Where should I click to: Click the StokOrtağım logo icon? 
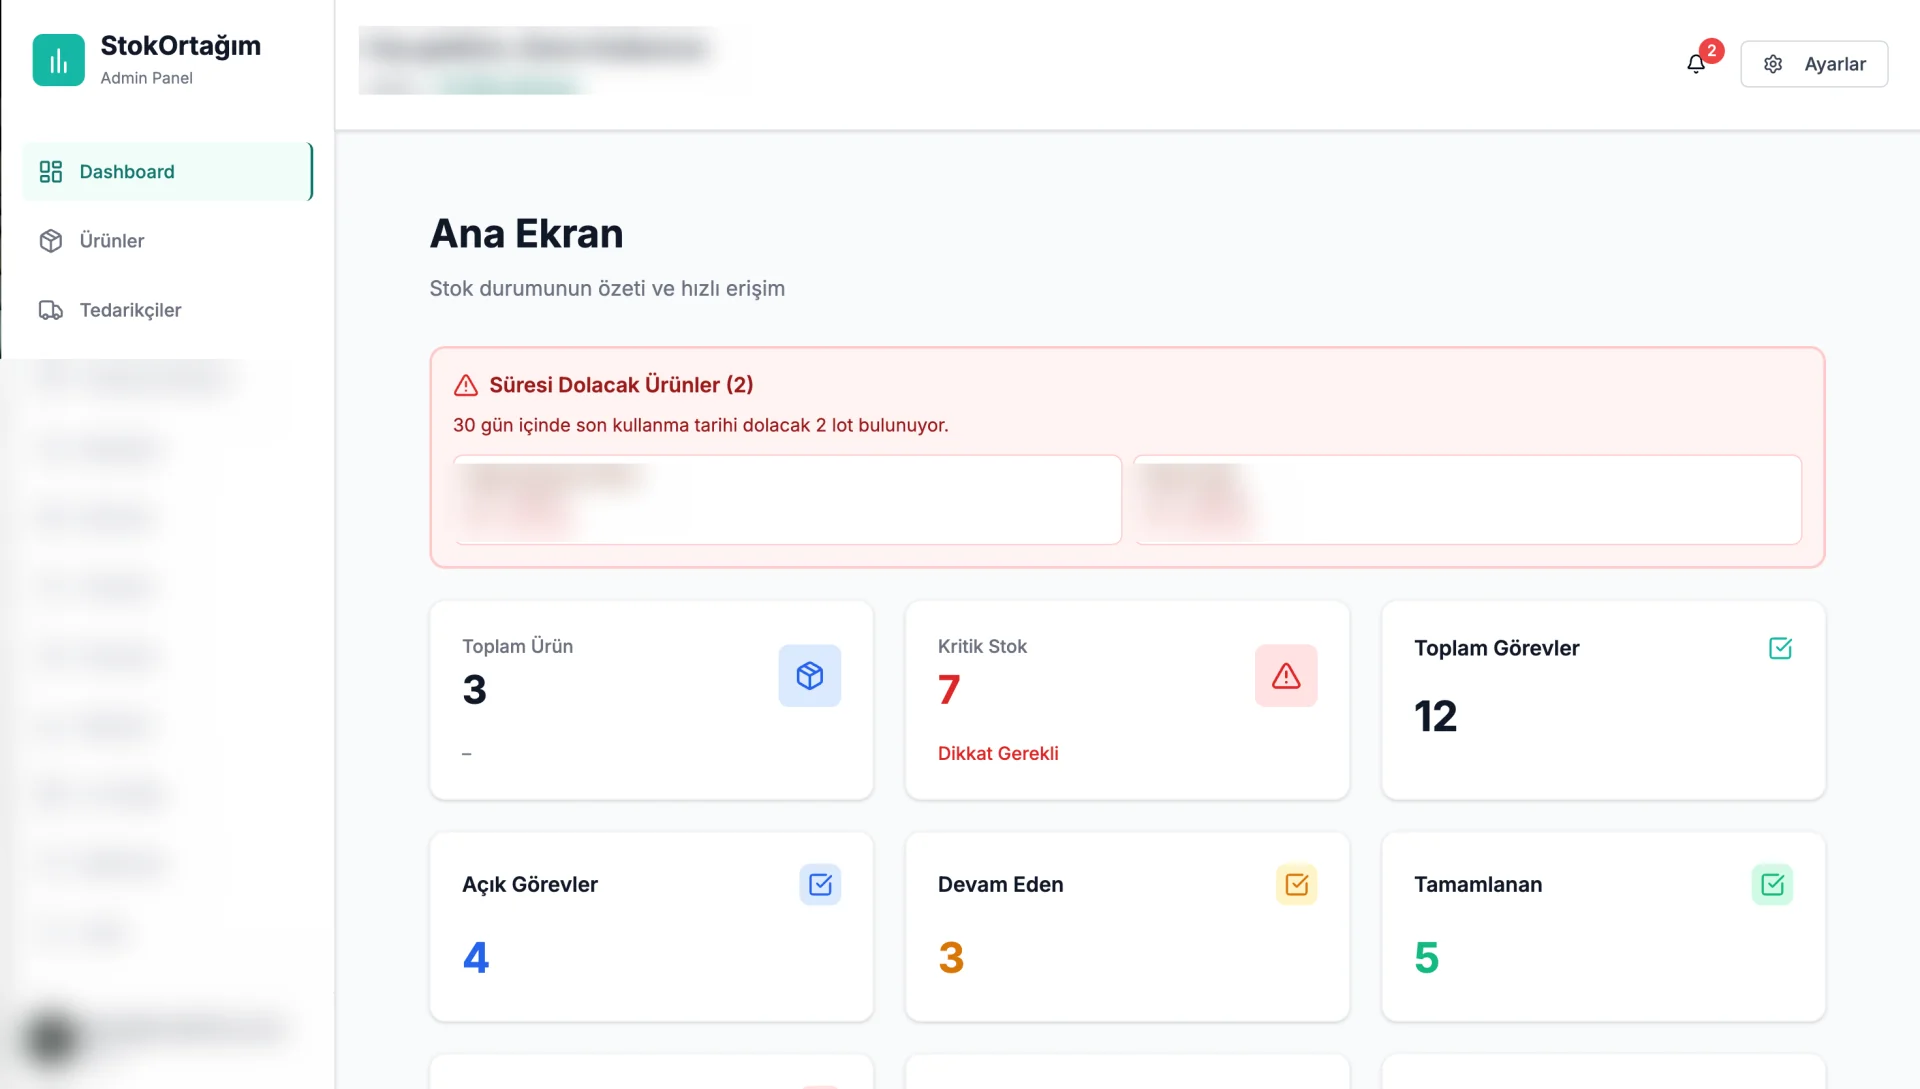coord(58,60)
